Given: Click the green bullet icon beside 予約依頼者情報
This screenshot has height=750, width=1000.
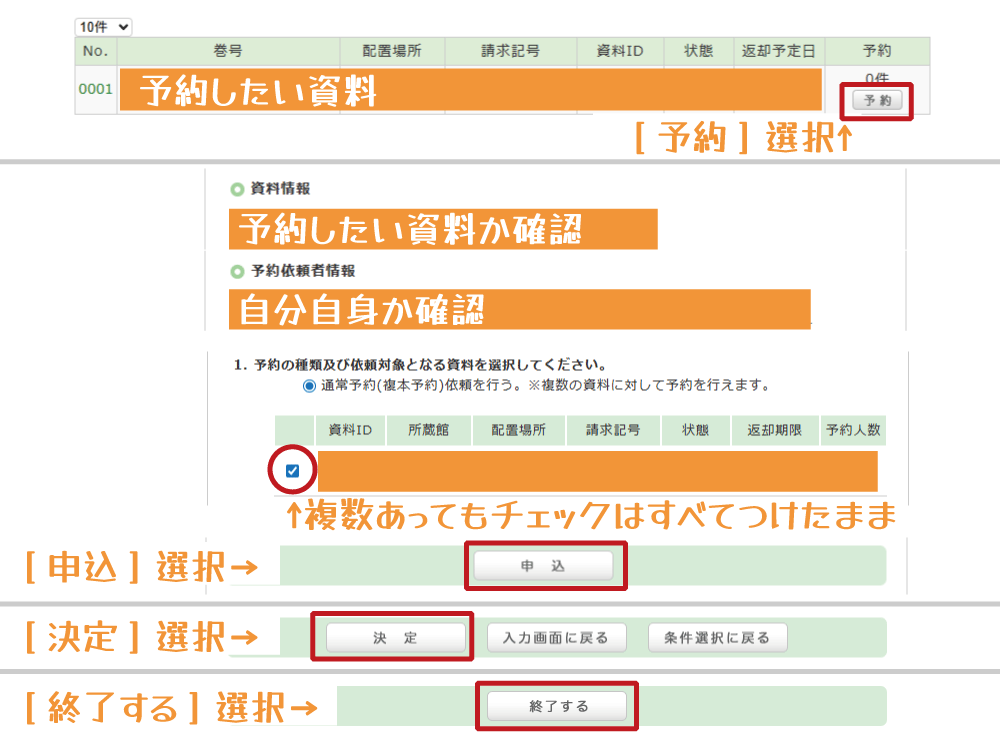Looking at the screenshot, I should (x=237, y=271).
